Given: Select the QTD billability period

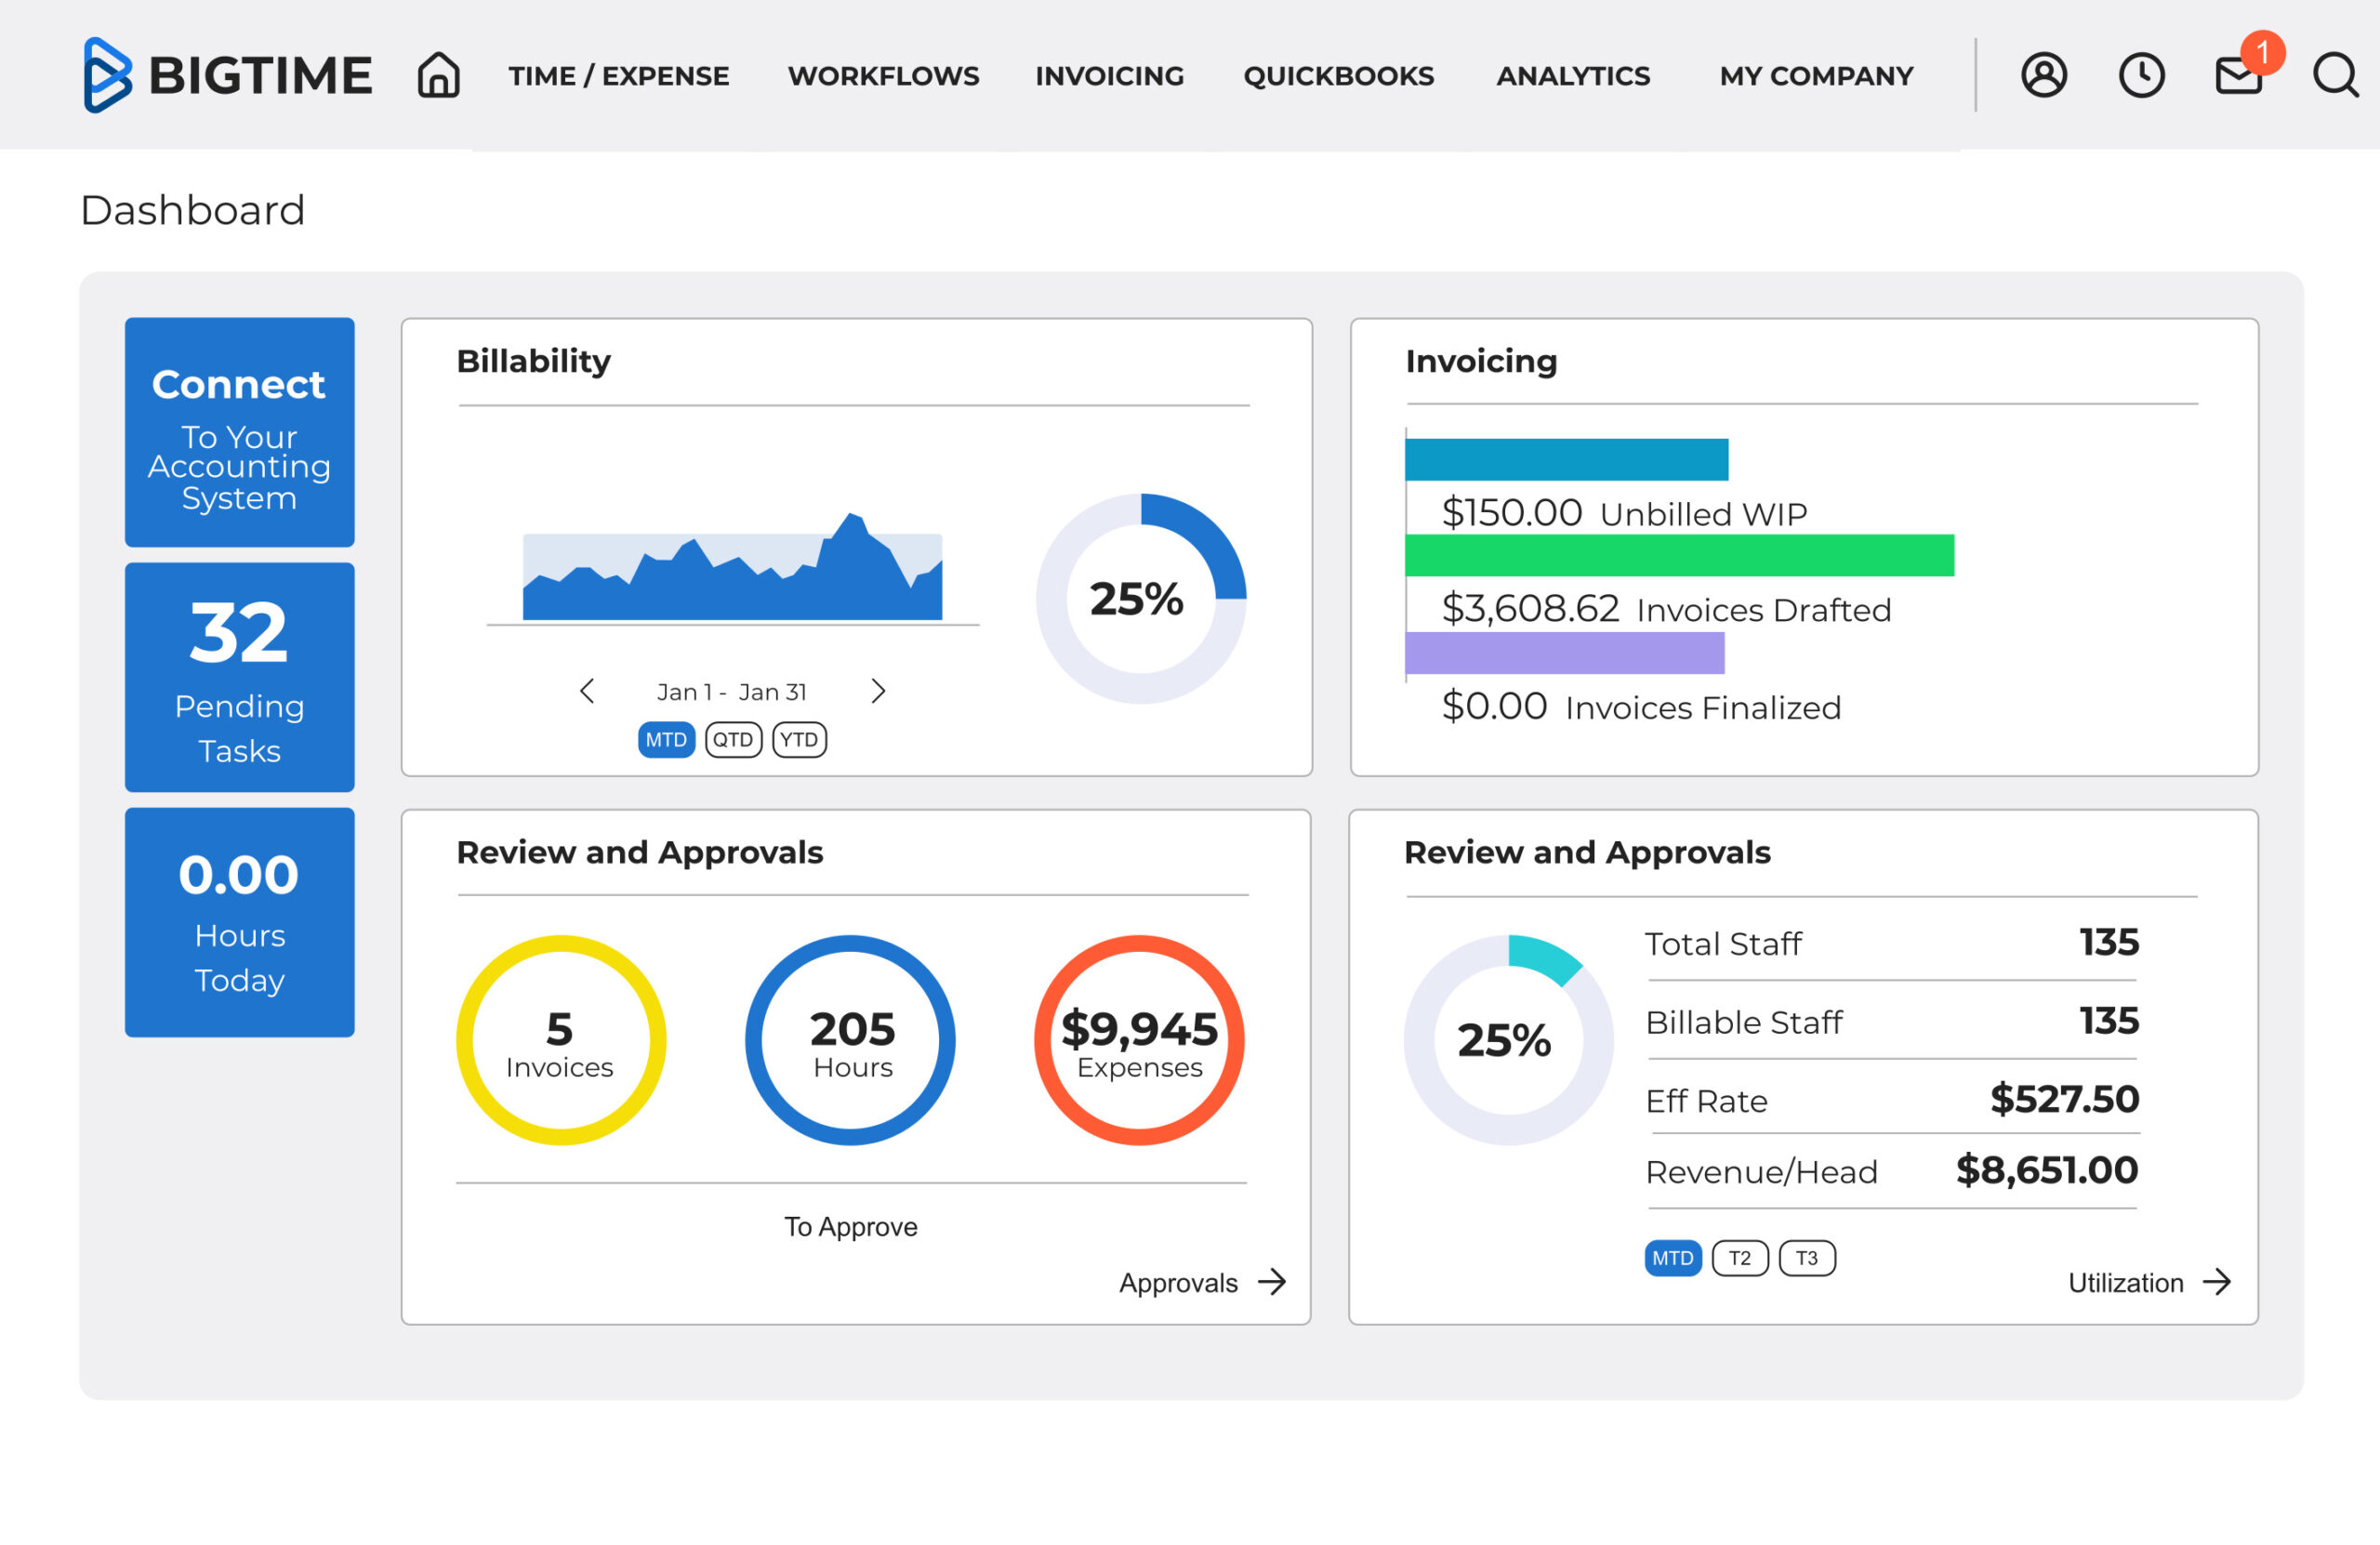Looking at the screenshot, I should [x=733, y=740].
